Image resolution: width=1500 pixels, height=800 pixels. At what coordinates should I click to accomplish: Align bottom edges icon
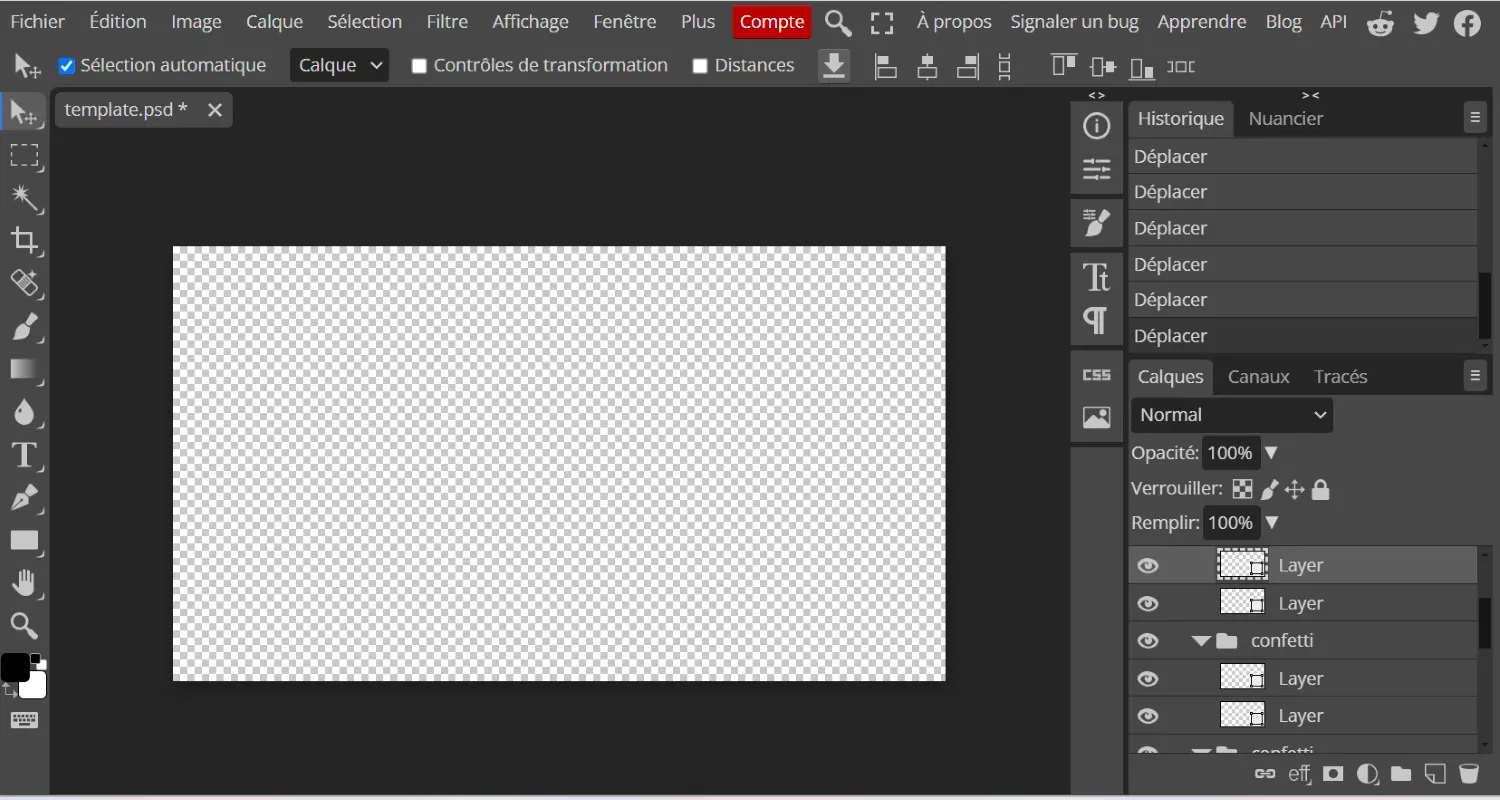(x=1141, y=67)
